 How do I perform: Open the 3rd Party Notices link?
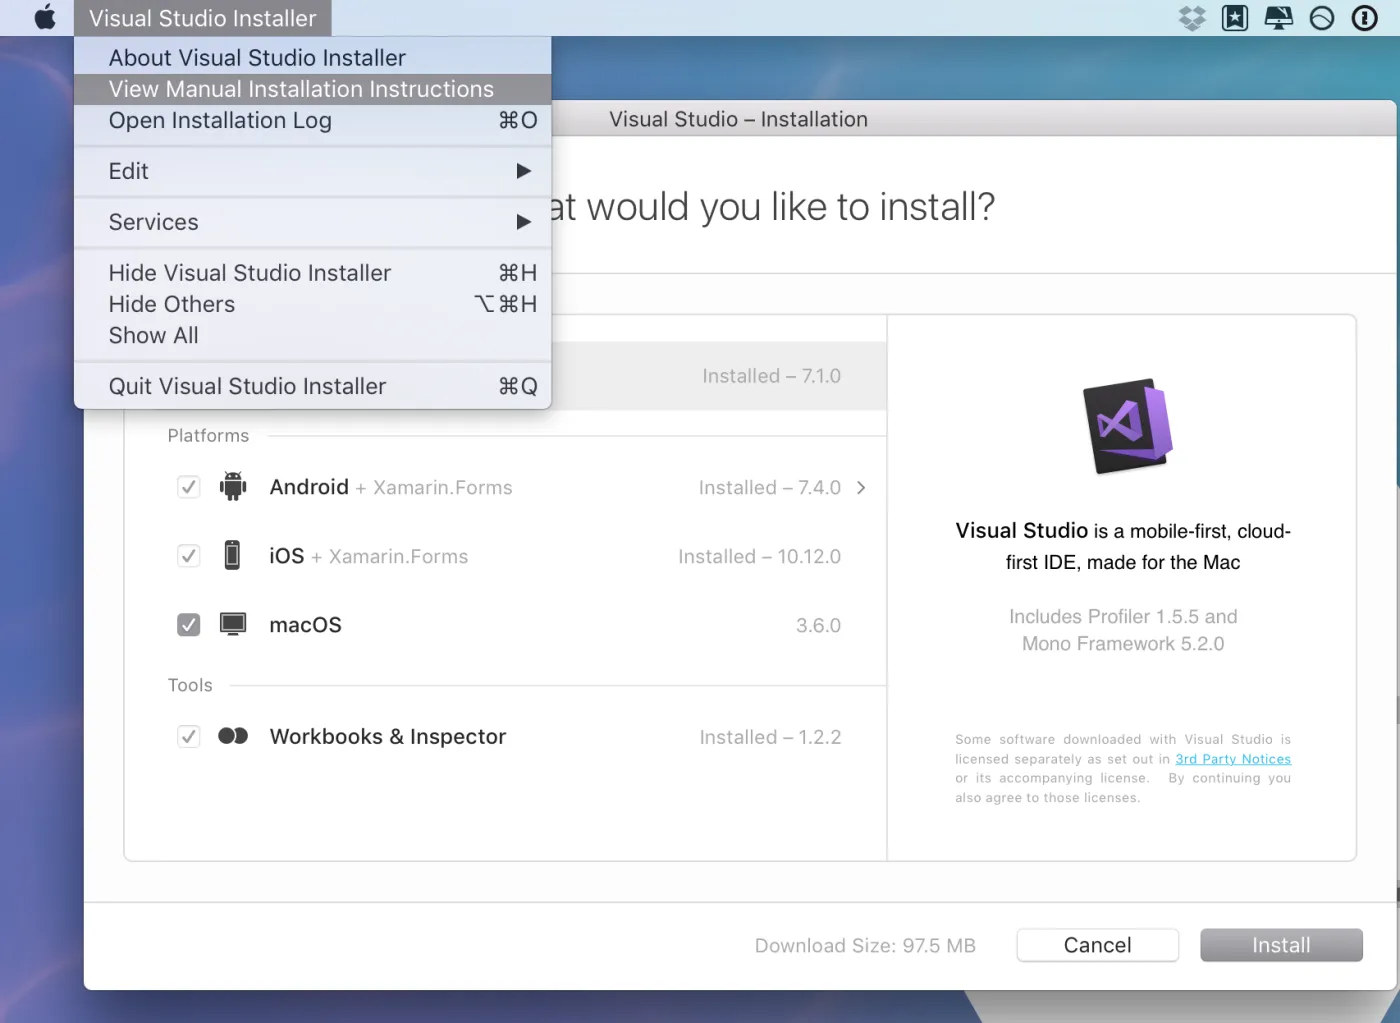point(1233,759)
